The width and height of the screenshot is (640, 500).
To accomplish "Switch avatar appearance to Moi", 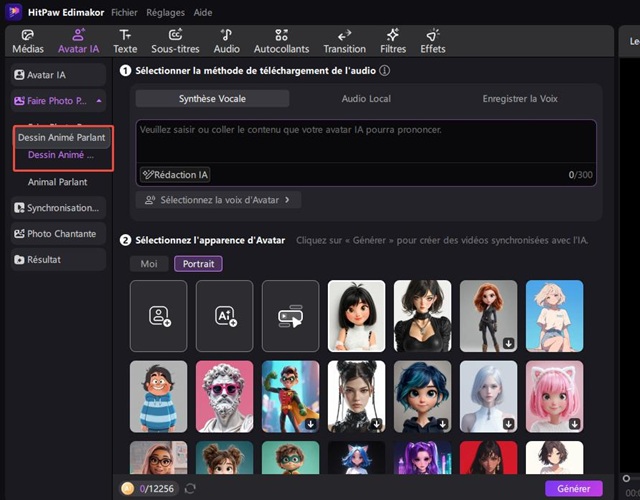I will point(148,264).
